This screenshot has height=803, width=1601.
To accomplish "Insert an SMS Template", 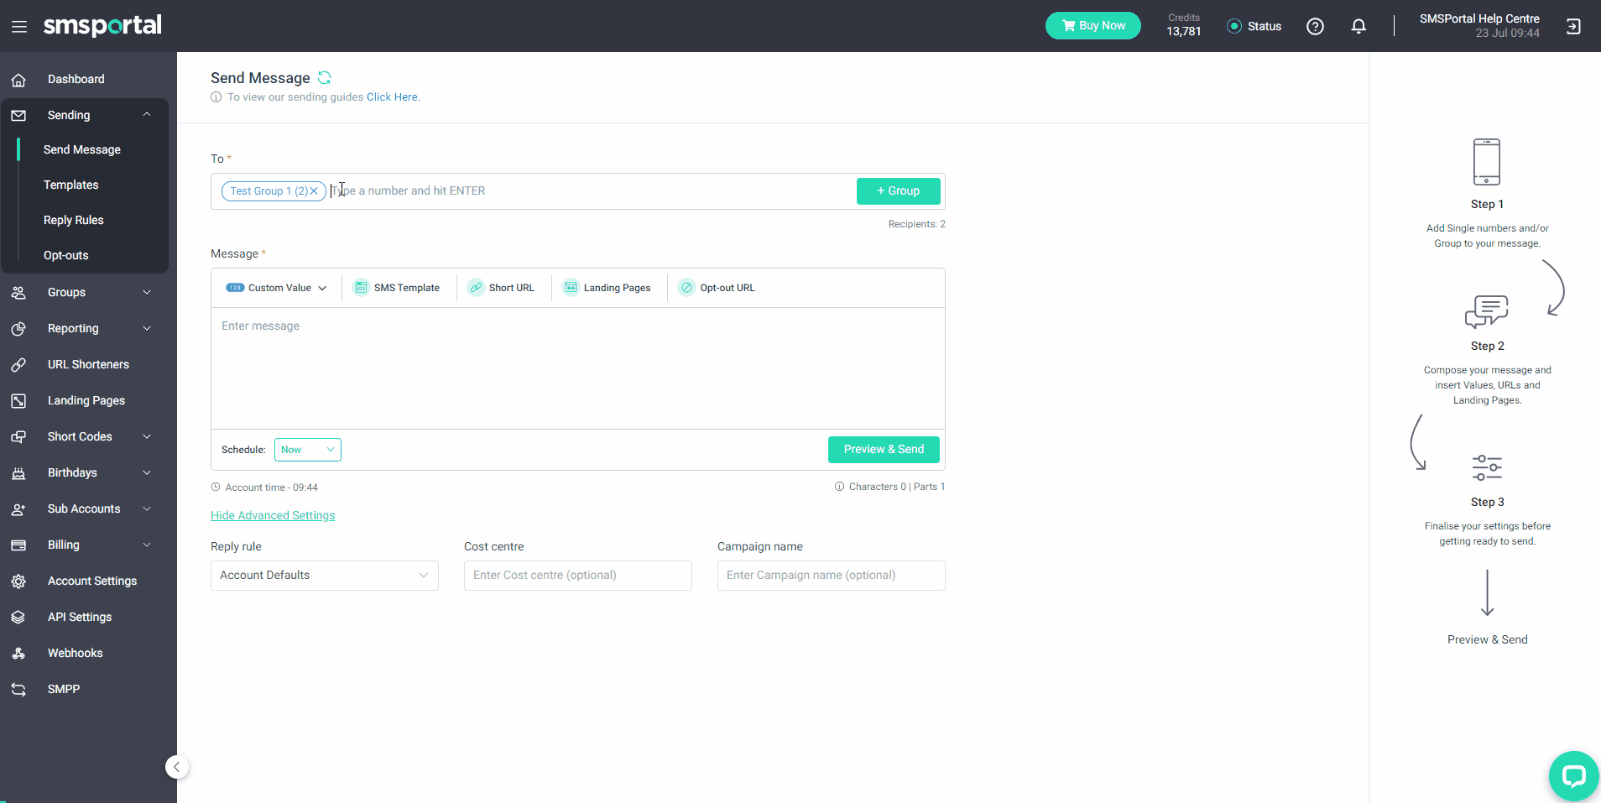I will click(x=397, y=288).
